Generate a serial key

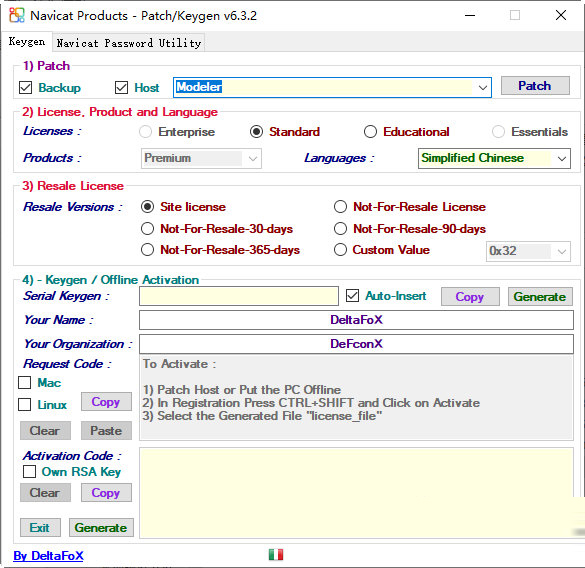tap(540, 297)
